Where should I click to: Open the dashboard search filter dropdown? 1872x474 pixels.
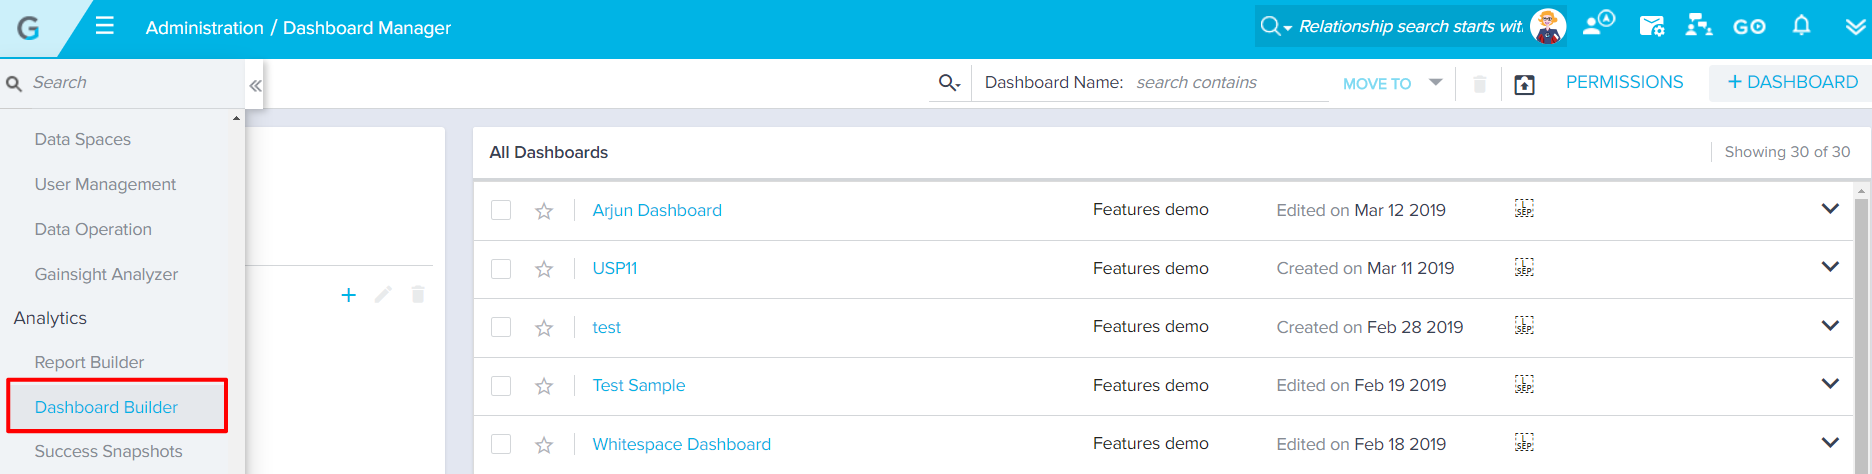coord(949,83)
